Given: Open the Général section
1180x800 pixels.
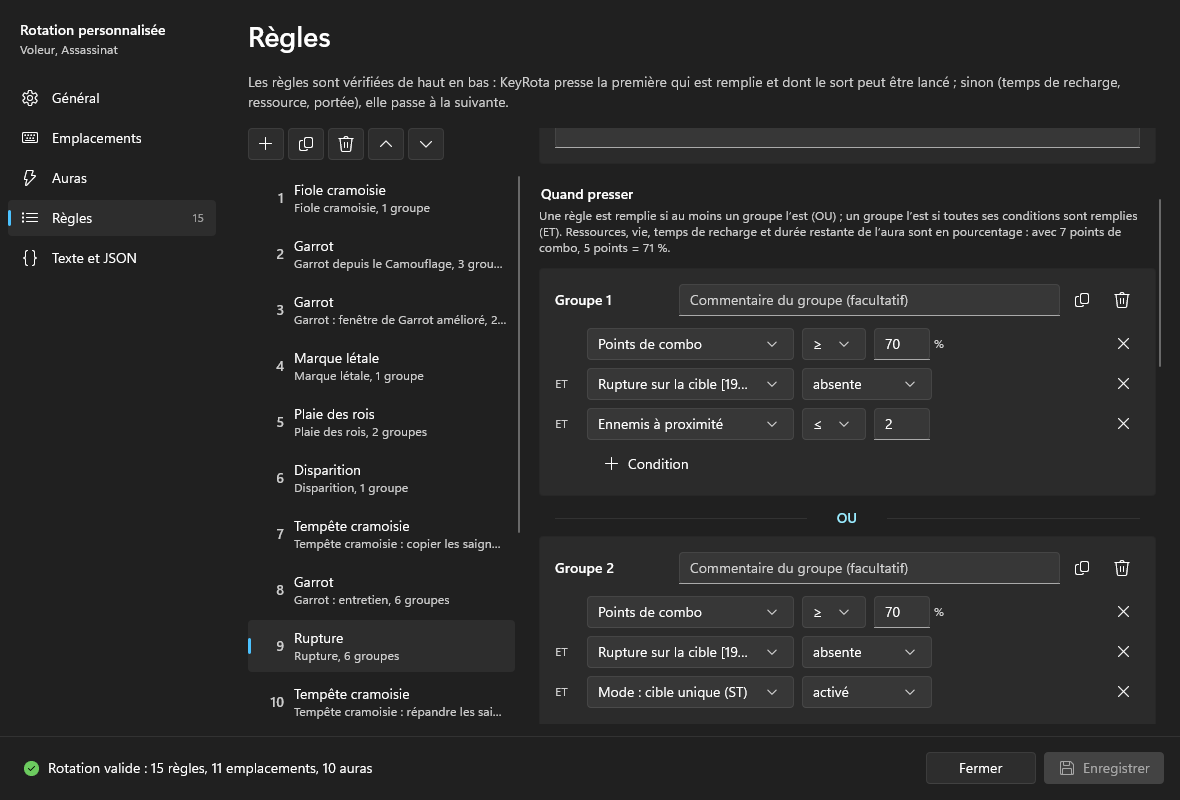Looking at the screenshot, I should [111, 98].
